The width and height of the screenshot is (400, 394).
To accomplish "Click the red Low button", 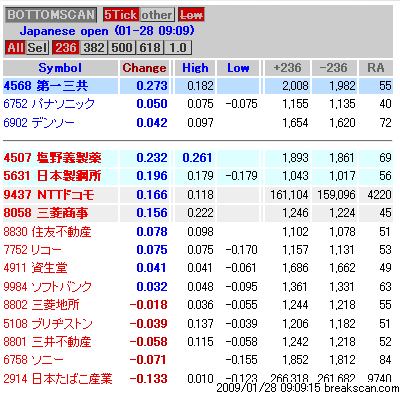I will pos(191,15).
